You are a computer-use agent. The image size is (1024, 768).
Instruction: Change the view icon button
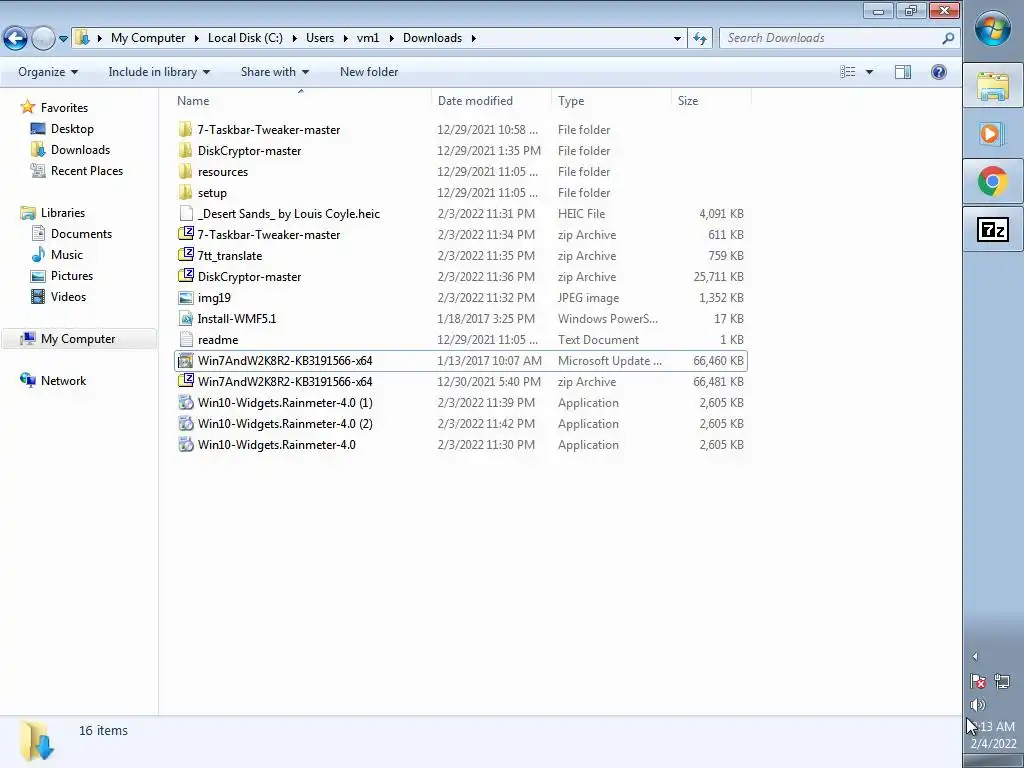tap(847, 72)
